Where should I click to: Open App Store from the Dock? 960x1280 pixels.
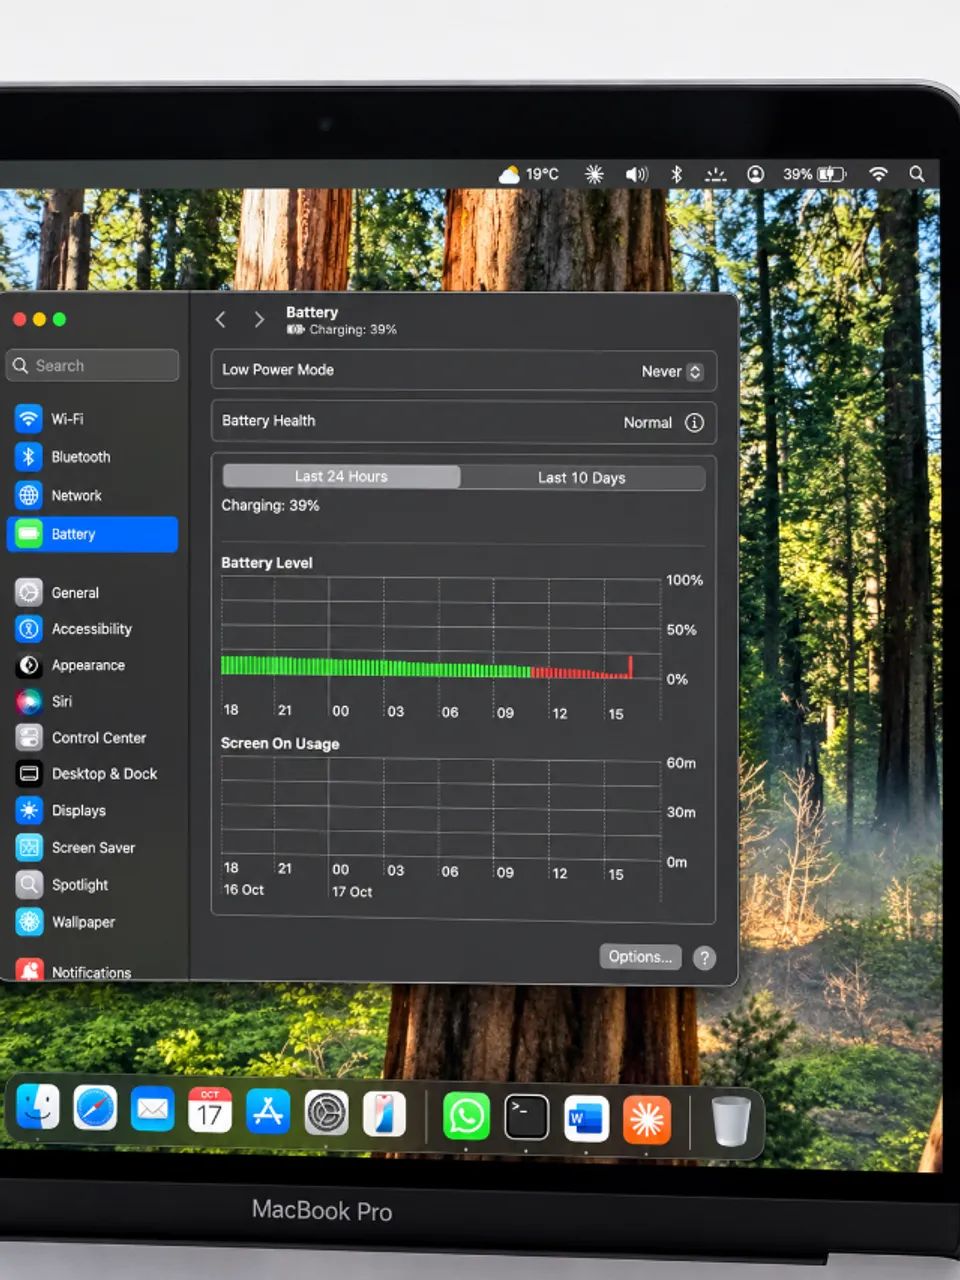[268, 1110]
